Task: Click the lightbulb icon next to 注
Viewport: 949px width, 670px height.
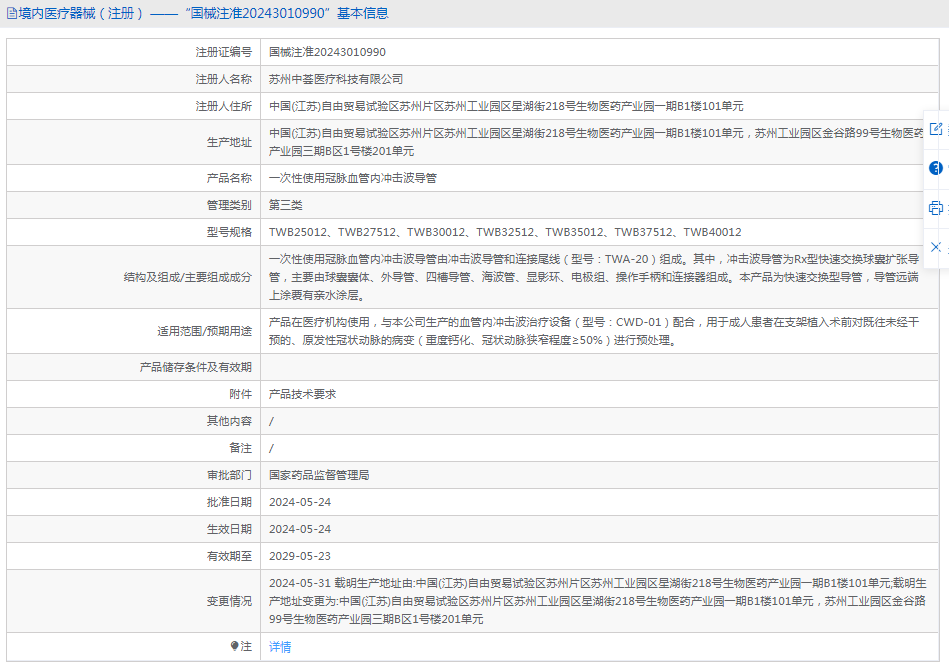Action: tap(235, 646)
